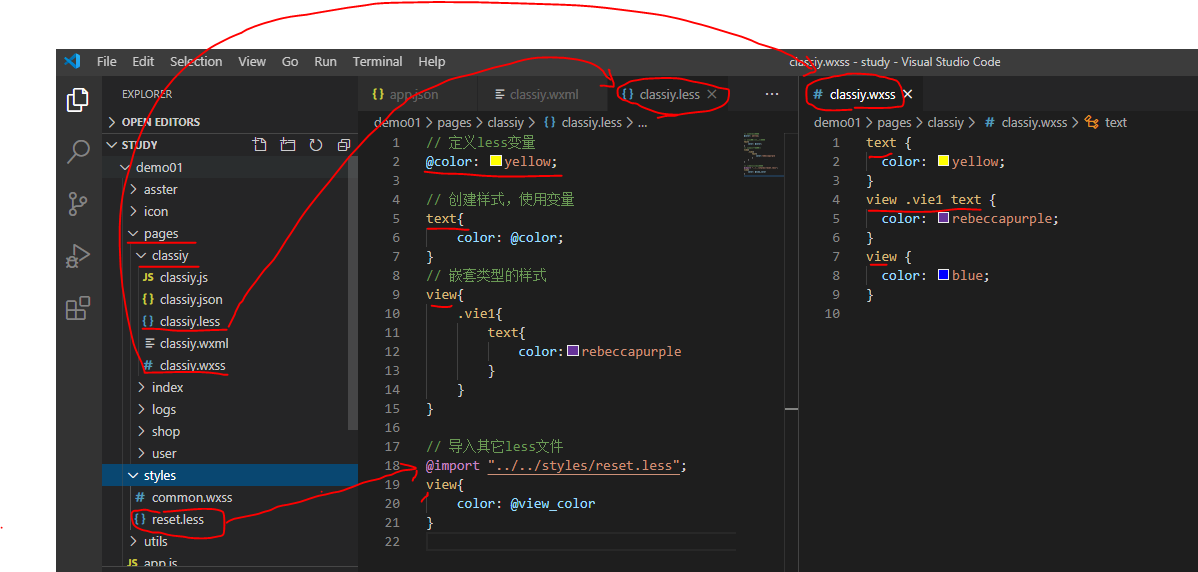Click rebeccapurple swatch in classiy.wxss editor
The height and width of the screenshot is (572, 1198).
[x=944, y=218]
